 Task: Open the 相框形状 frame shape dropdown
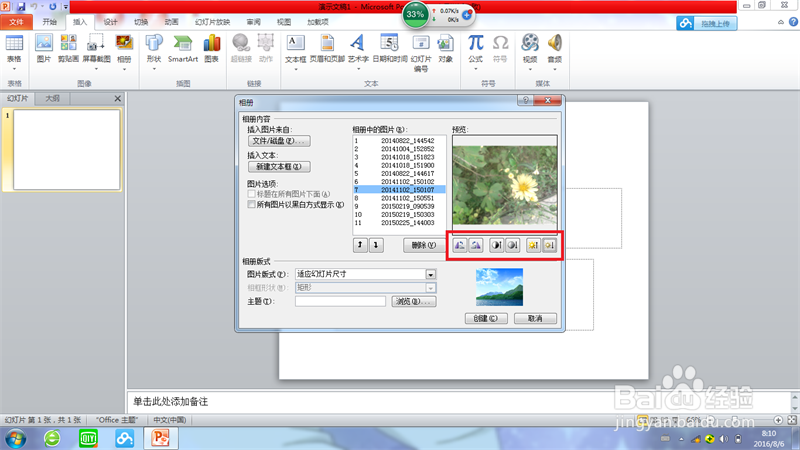pyautogui.click(x=431, y=288)
